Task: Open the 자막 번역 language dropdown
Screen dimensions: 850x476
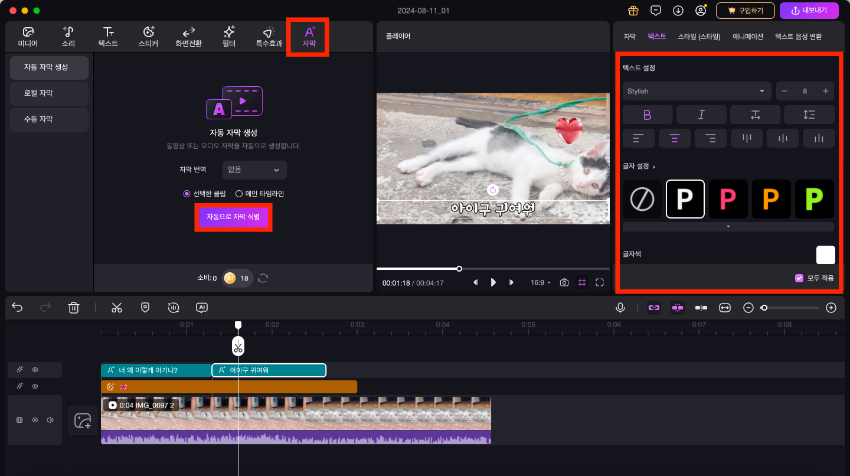Action: point(253,170)
